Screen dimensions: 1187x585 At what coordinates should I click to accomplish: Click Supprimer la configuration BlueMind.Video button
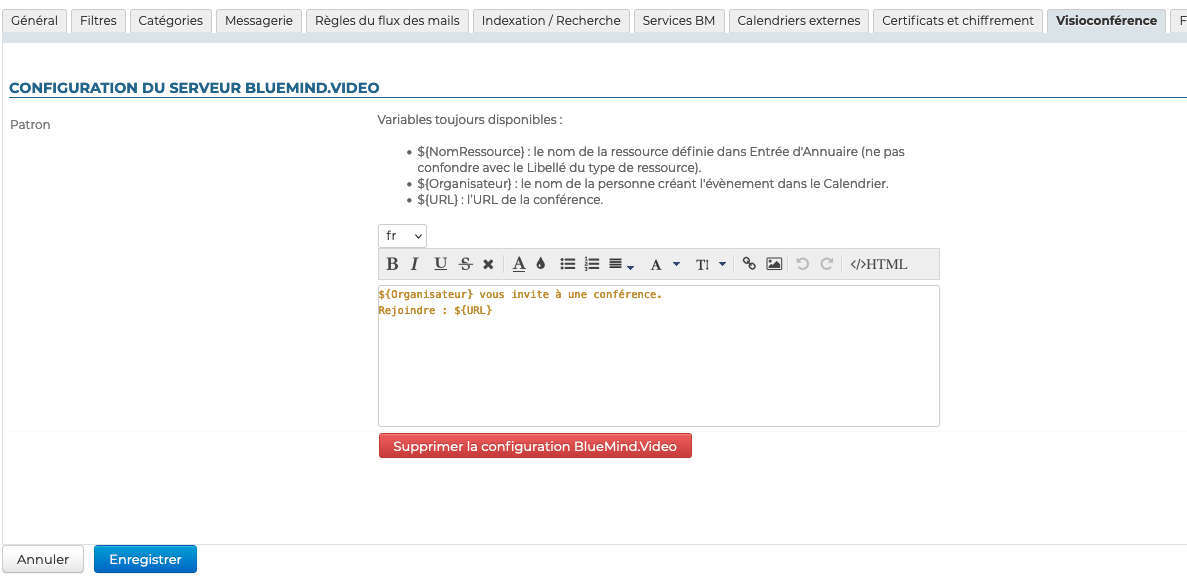click(535, 446)
